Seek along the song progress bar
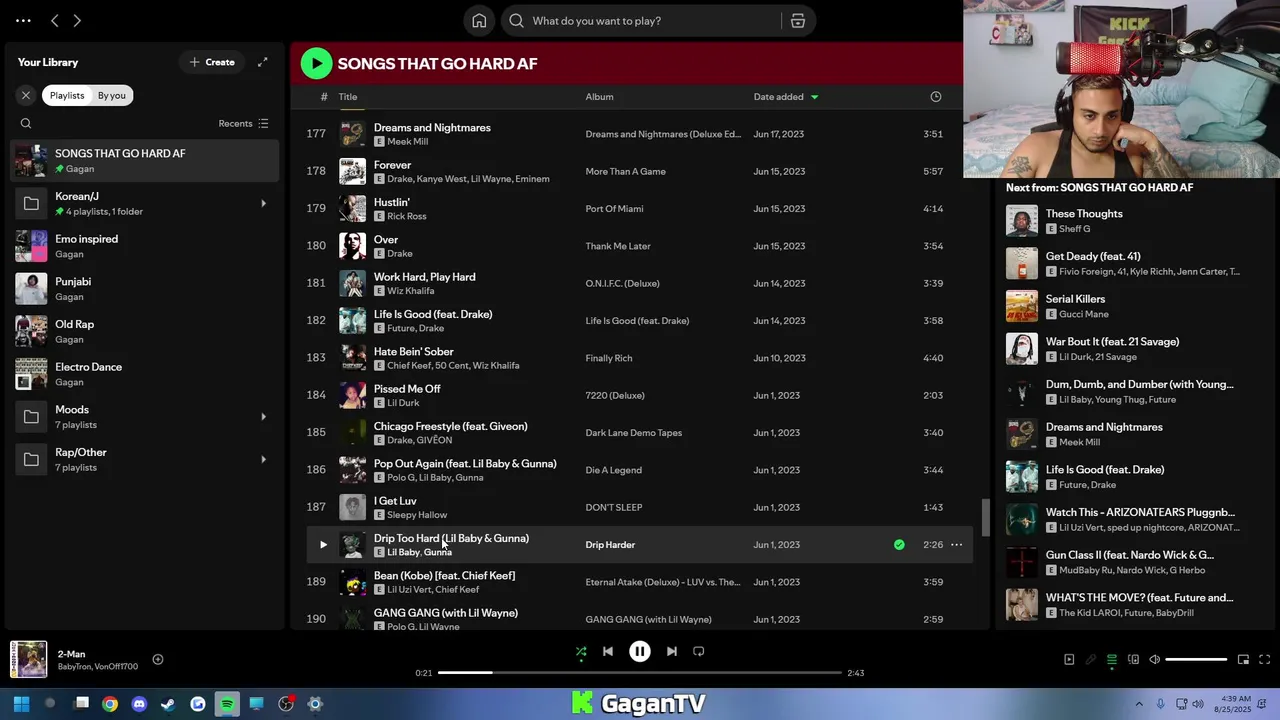1280x720 pixels. coord(640,673)
